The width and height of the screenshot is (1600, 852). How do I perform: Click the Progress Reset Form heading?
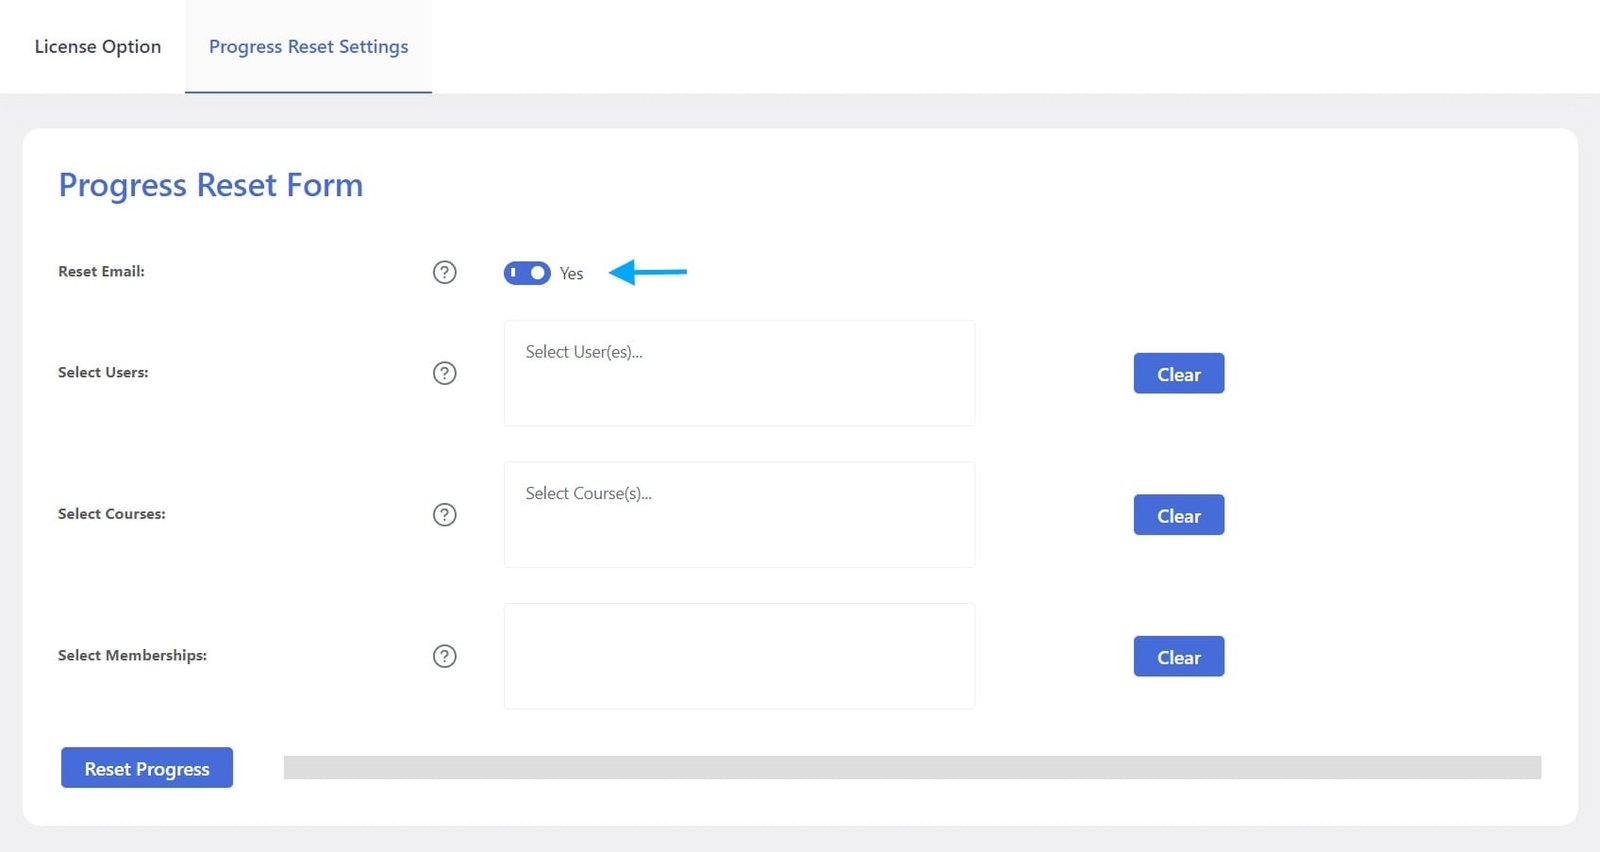[x=211, y=185]
